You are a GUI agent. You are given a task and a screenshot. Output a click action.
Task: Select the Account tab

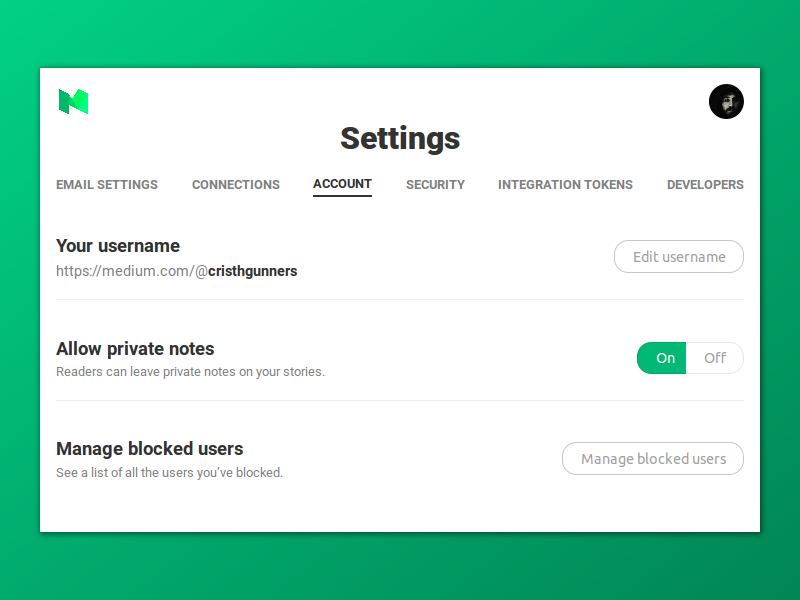342,184
